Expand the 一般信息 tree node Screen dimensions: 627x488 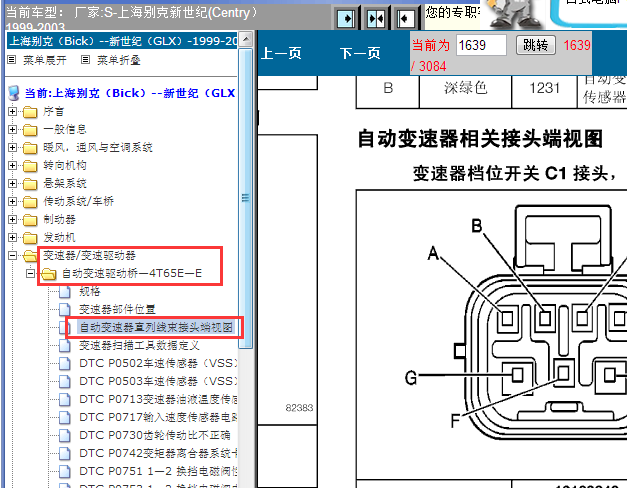[12, 130]
